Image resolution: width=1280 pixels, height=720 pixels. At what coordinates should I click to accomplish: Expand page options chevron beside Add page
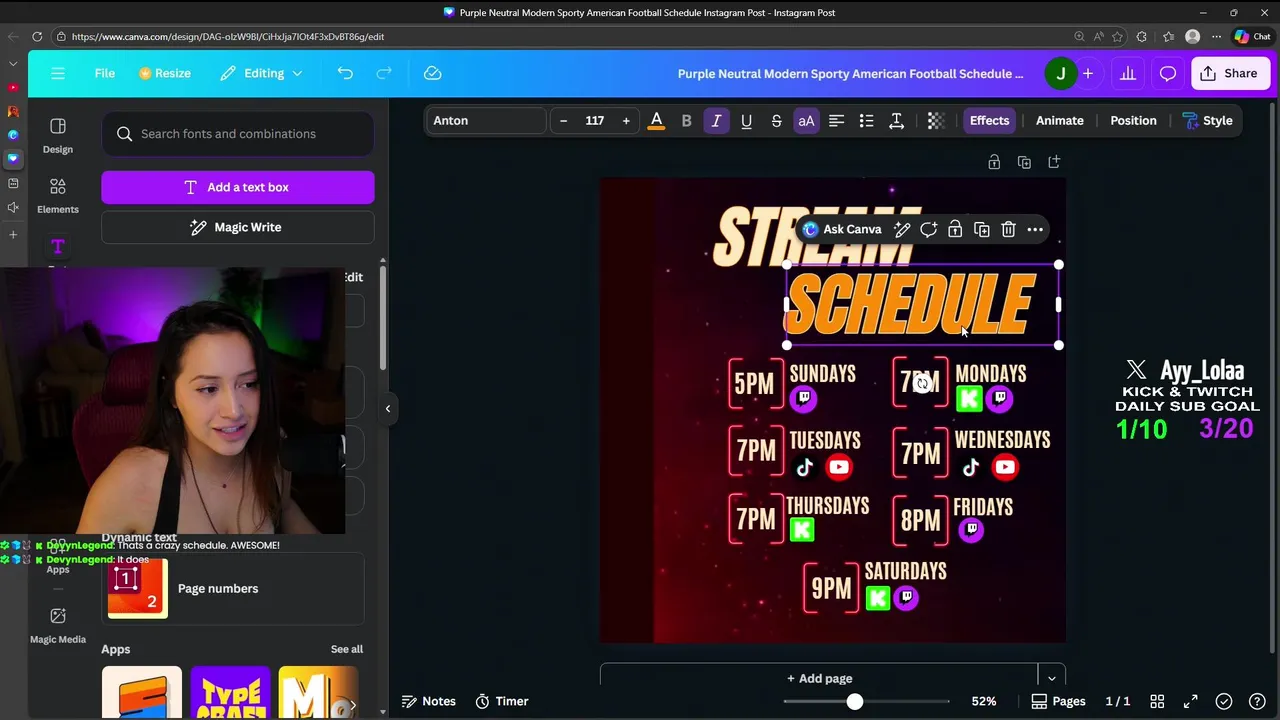click(x=1051, y=678)
